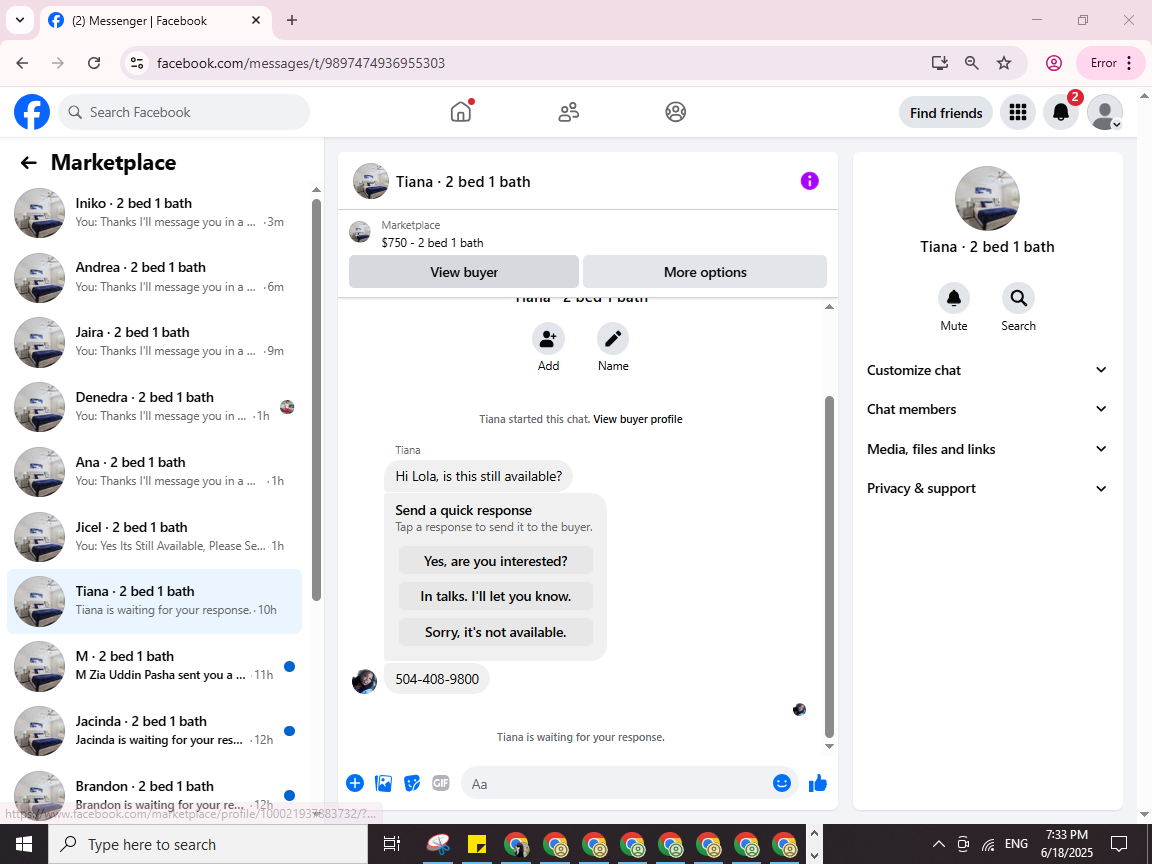Click the Error Chrome menu button
The width and height of the screenshot is (1152, 864).
pos(1110,63)
